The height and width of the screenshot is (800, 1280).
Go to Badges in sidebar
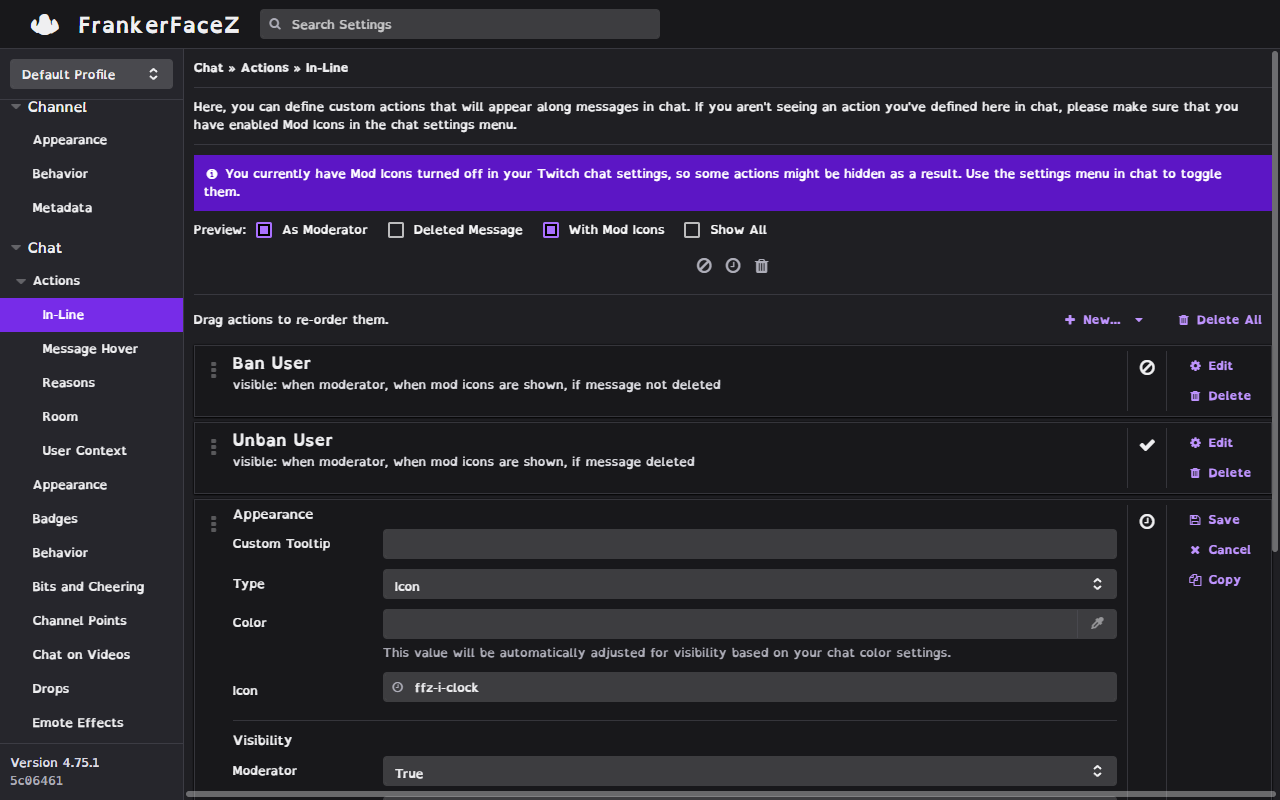coord(55,519)
